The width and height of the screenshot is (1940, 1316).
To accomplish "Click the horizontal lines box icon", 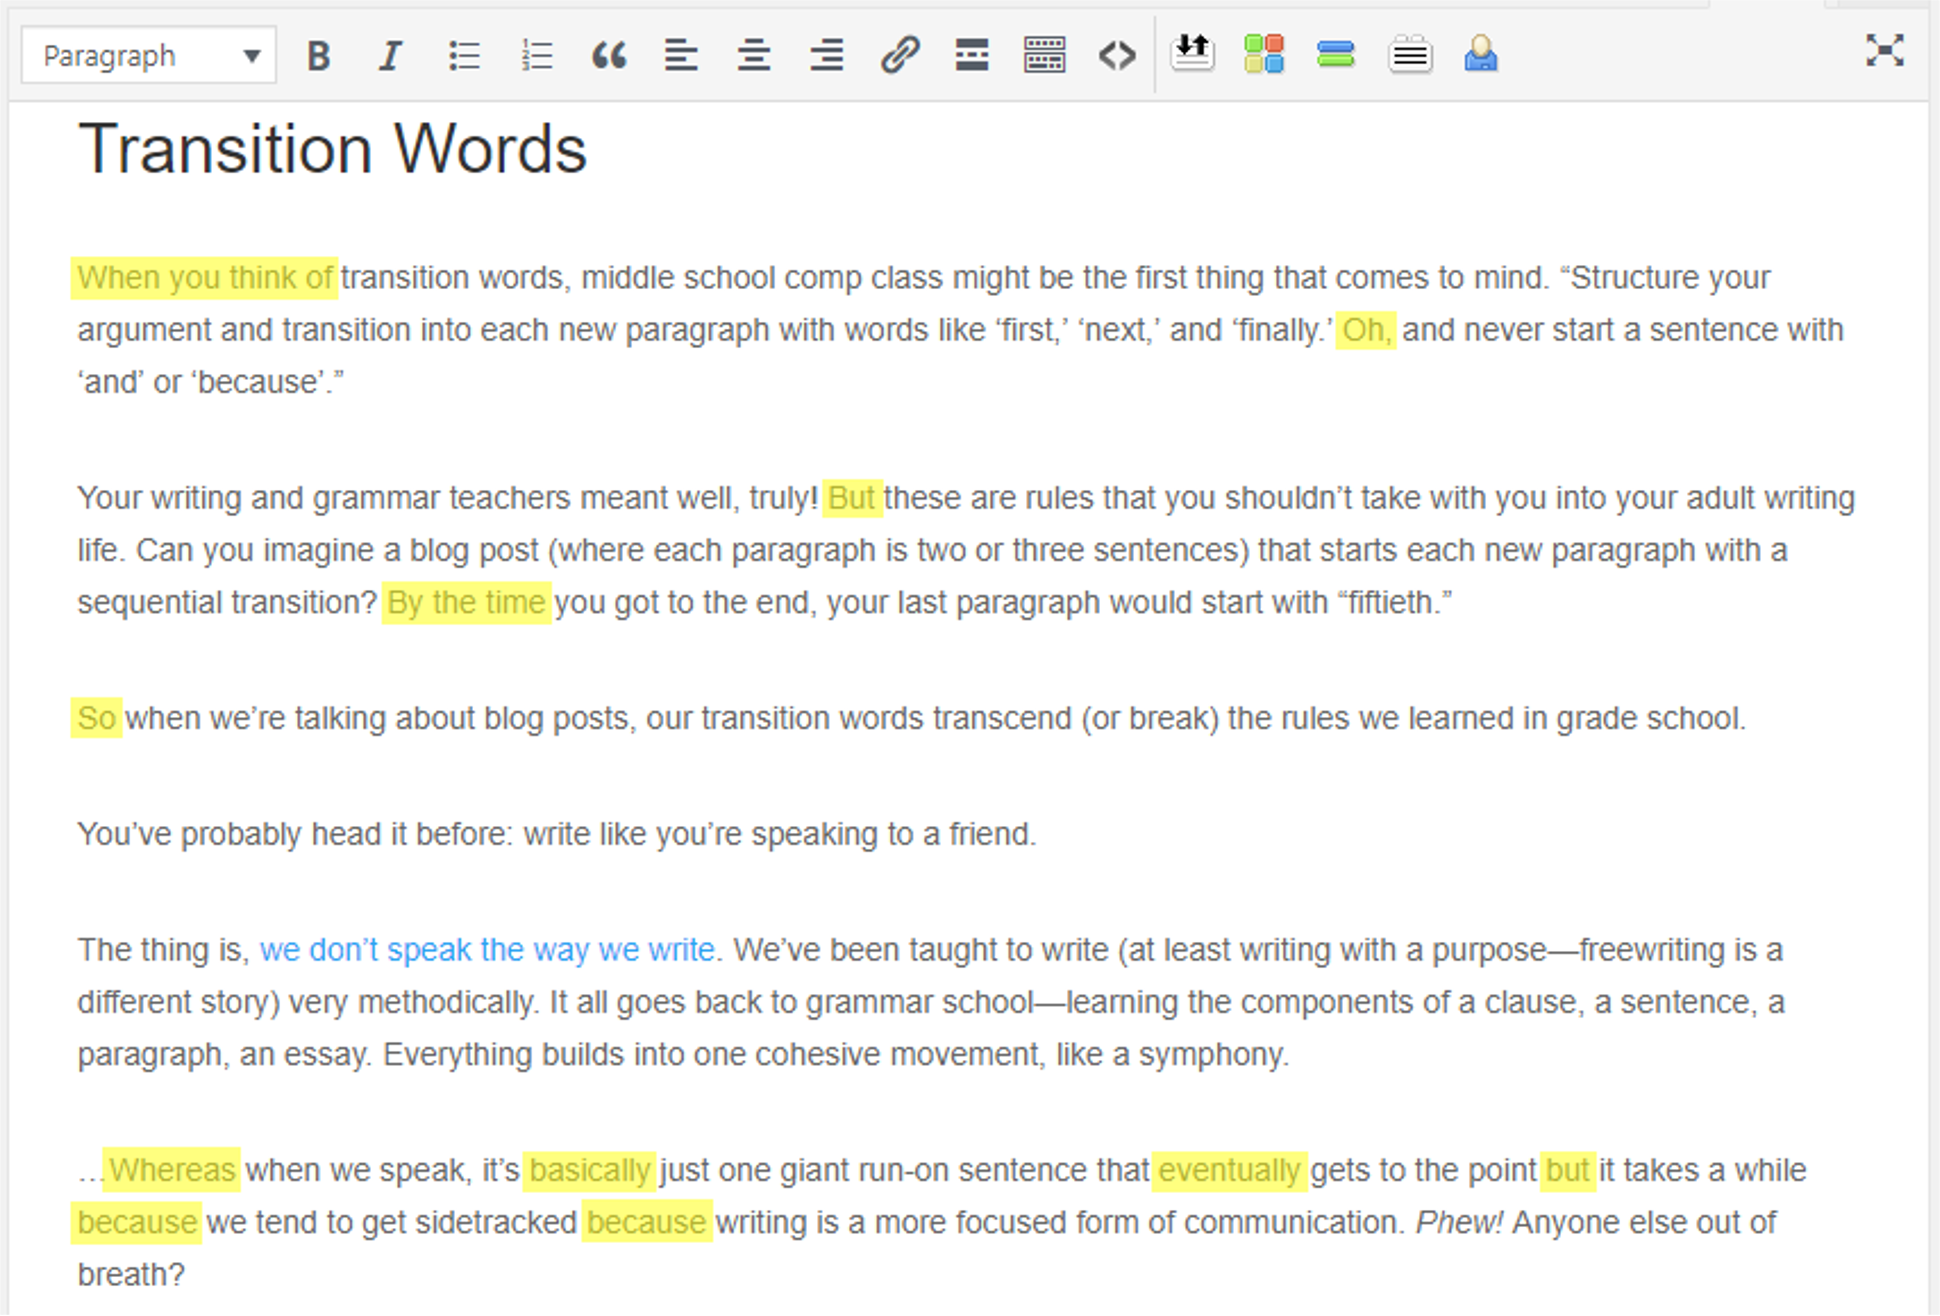I will coord(1410,54).
